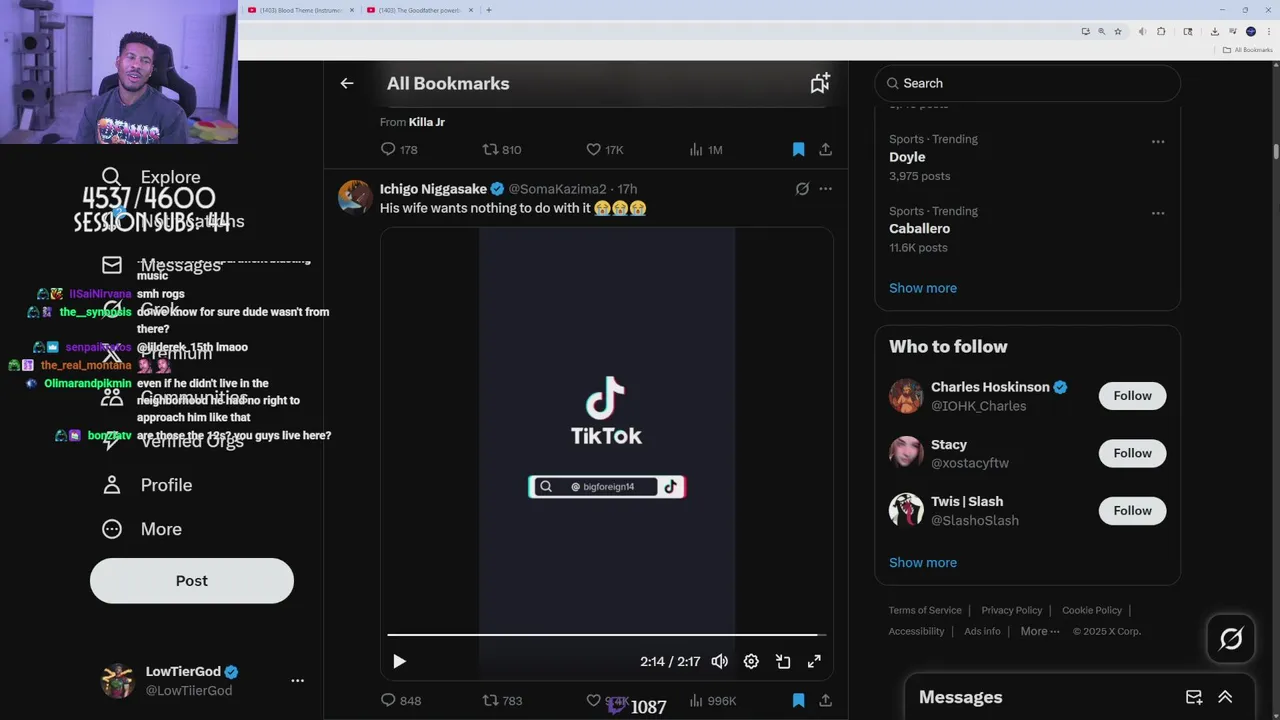Open the Doyle trending topic

click(x=906, y=157)
